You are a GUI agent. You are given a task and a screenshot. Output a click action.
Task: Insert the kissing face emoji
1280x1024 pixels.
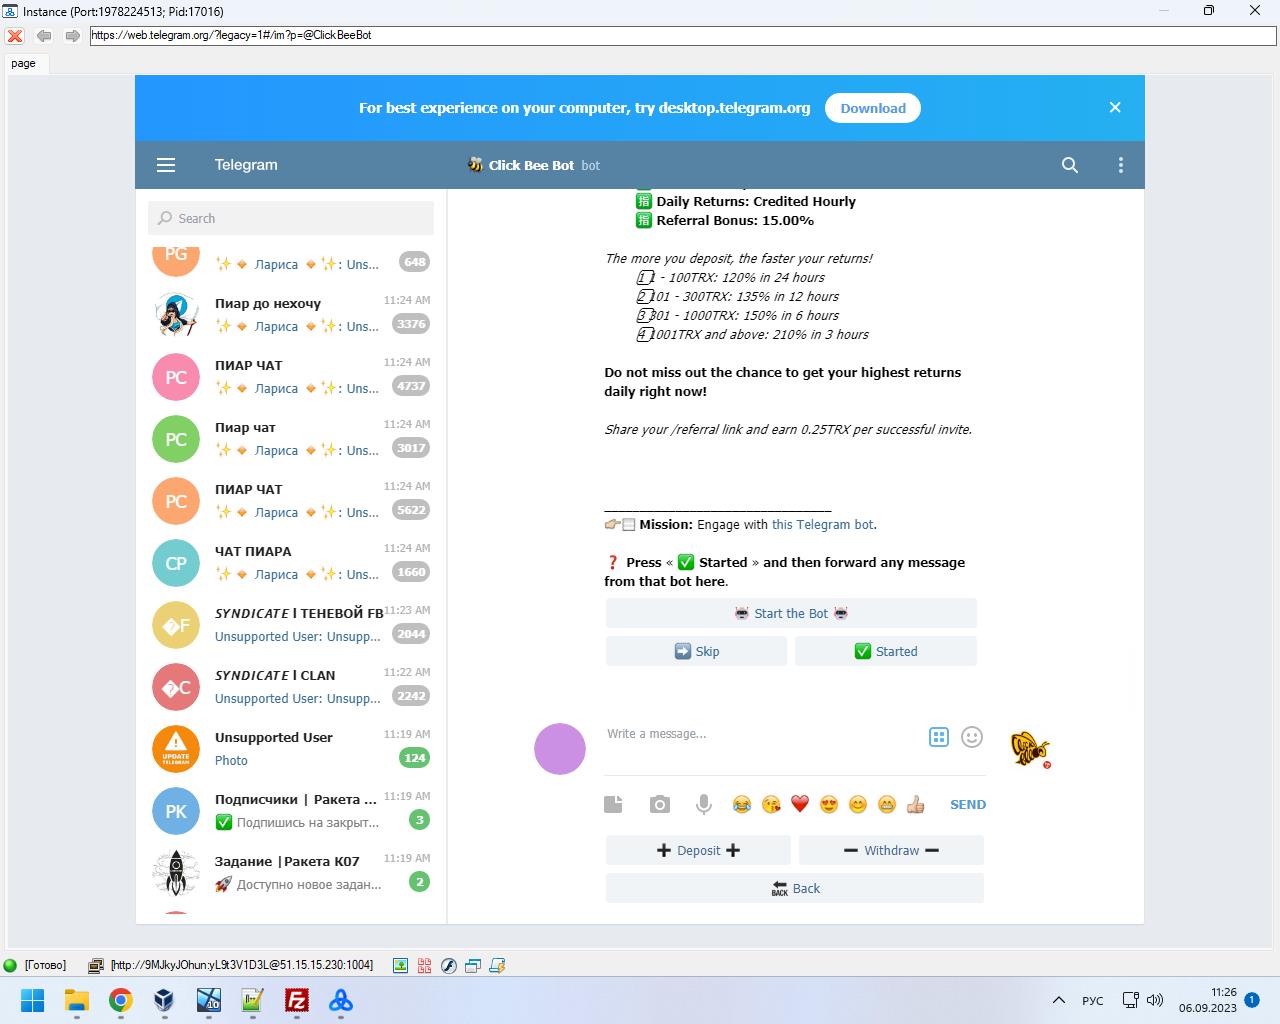click(x=771, y=804)
